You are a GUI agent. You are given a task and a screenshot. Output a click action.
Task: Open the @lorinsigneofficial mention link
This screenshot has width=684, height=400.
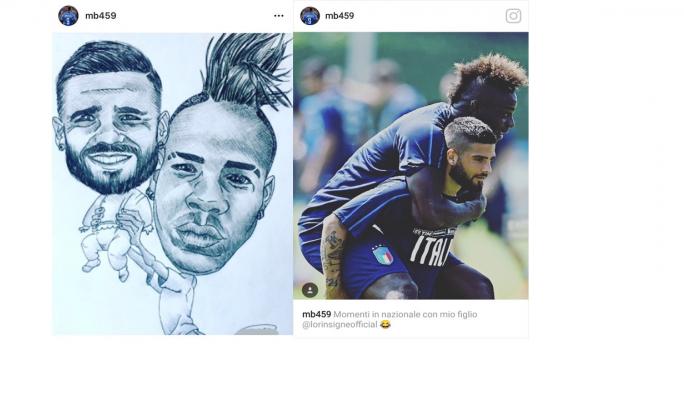[340, 325]
